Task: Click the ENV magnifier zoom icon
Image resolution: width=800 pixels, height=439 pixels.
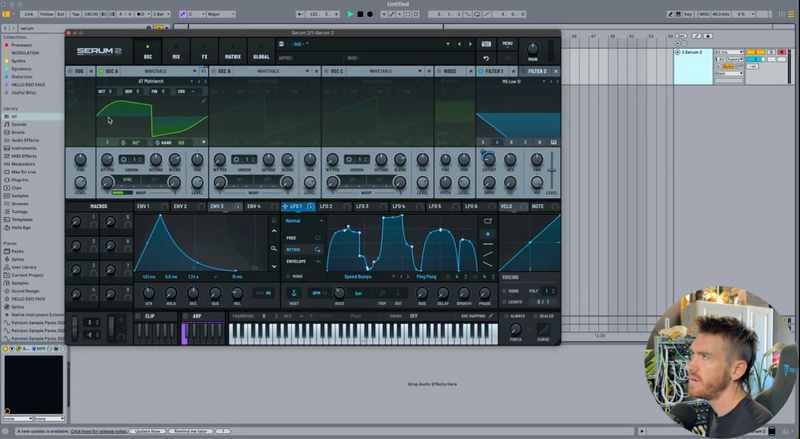Action: pos(274,249)
